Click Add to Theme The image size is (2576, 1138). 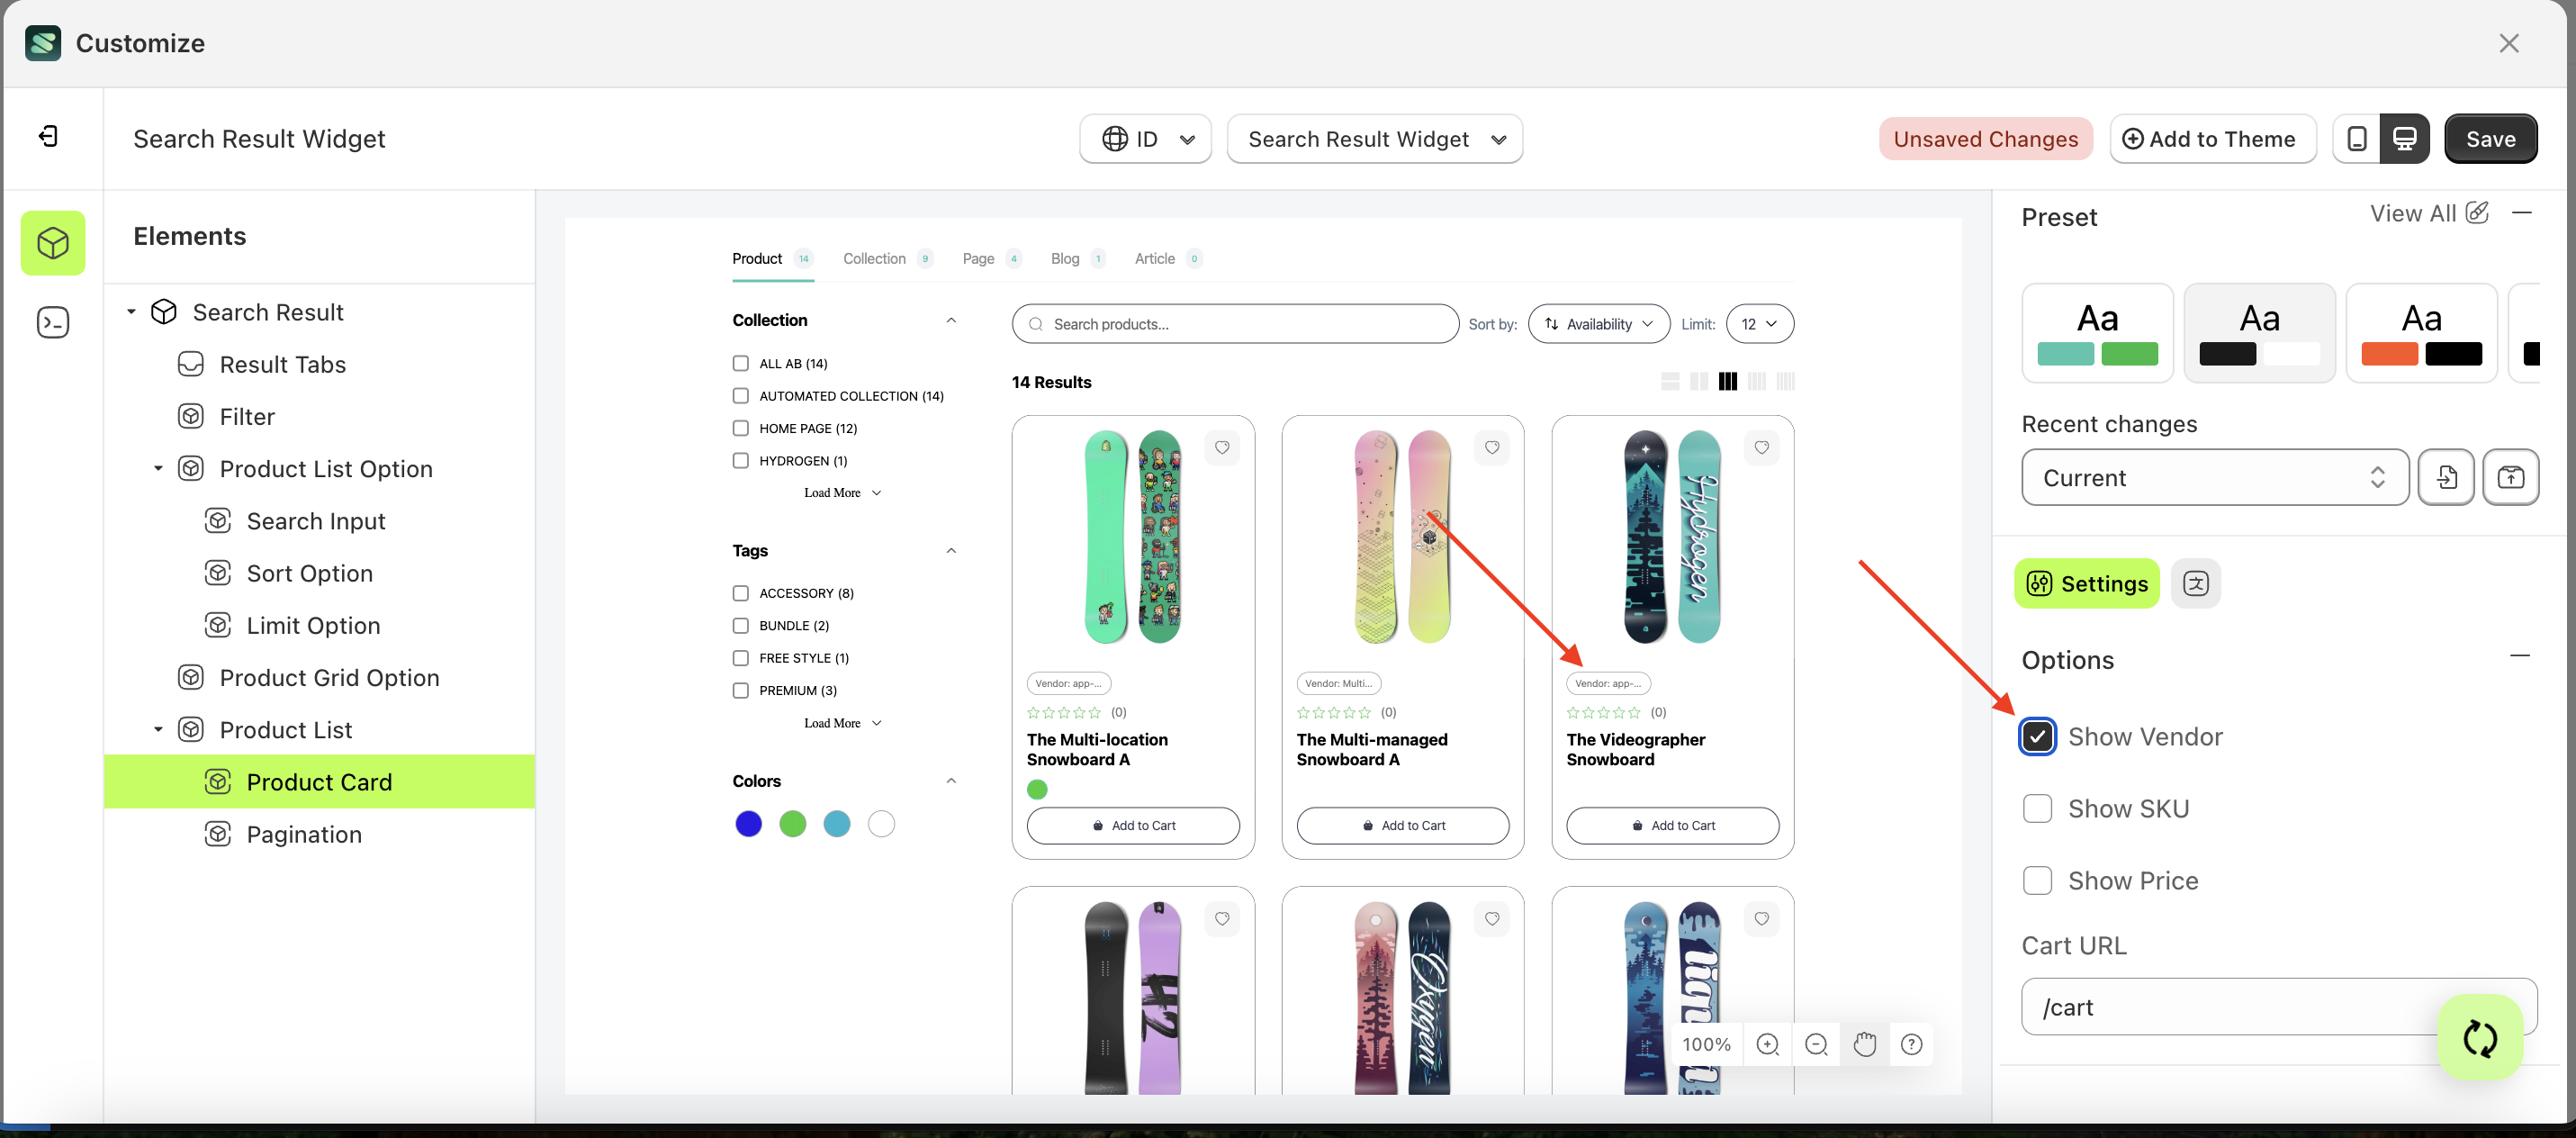click(x=2213, y=138)
